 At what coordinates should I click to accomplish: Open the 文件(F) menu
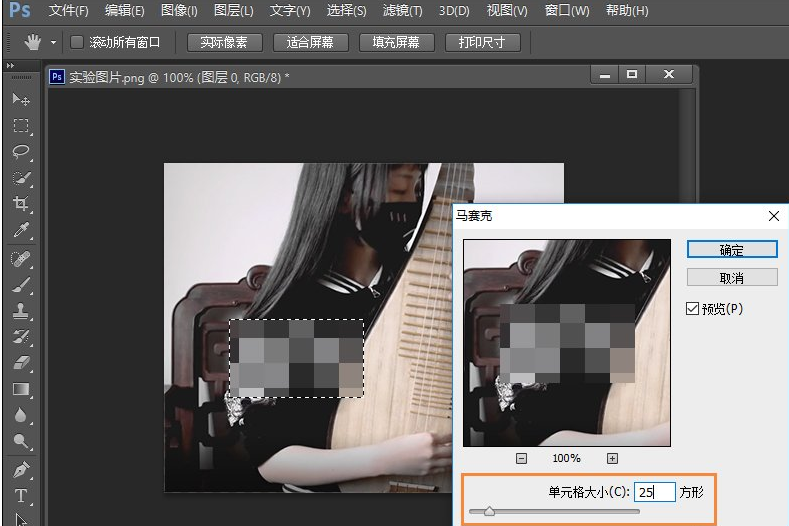68,11
